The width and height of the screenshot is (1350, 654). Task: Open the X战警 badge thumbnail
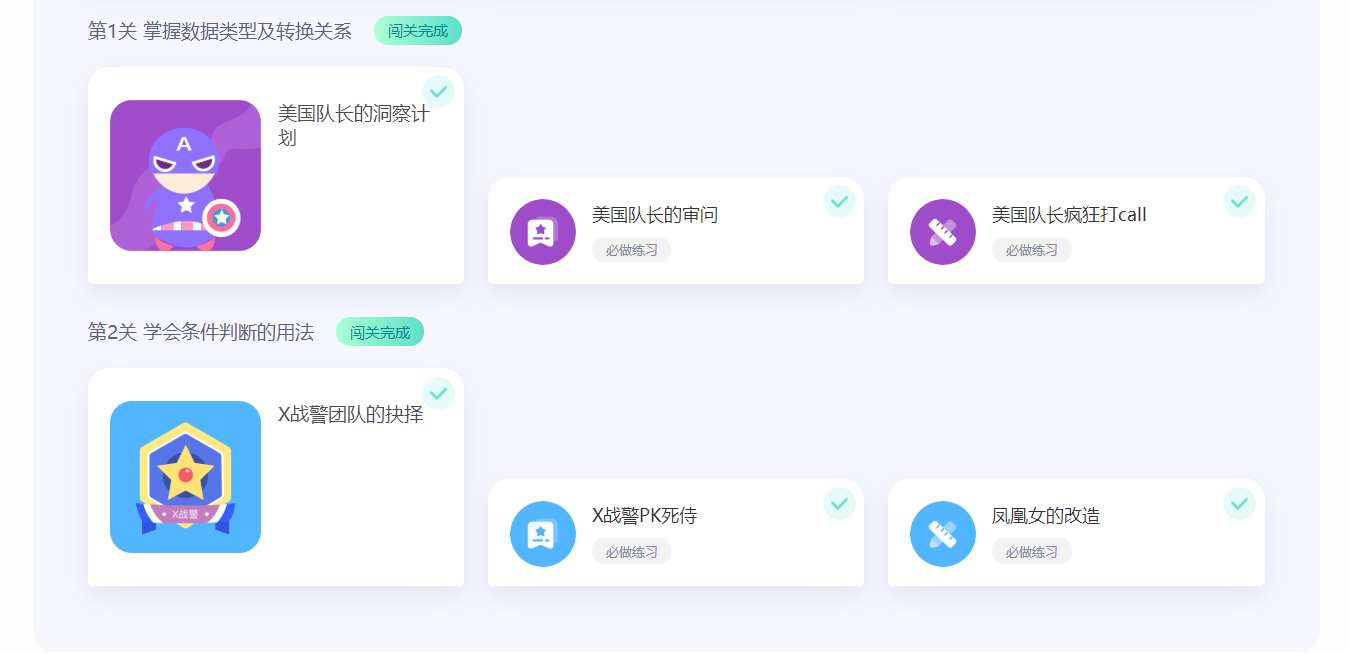click(185, 477)
